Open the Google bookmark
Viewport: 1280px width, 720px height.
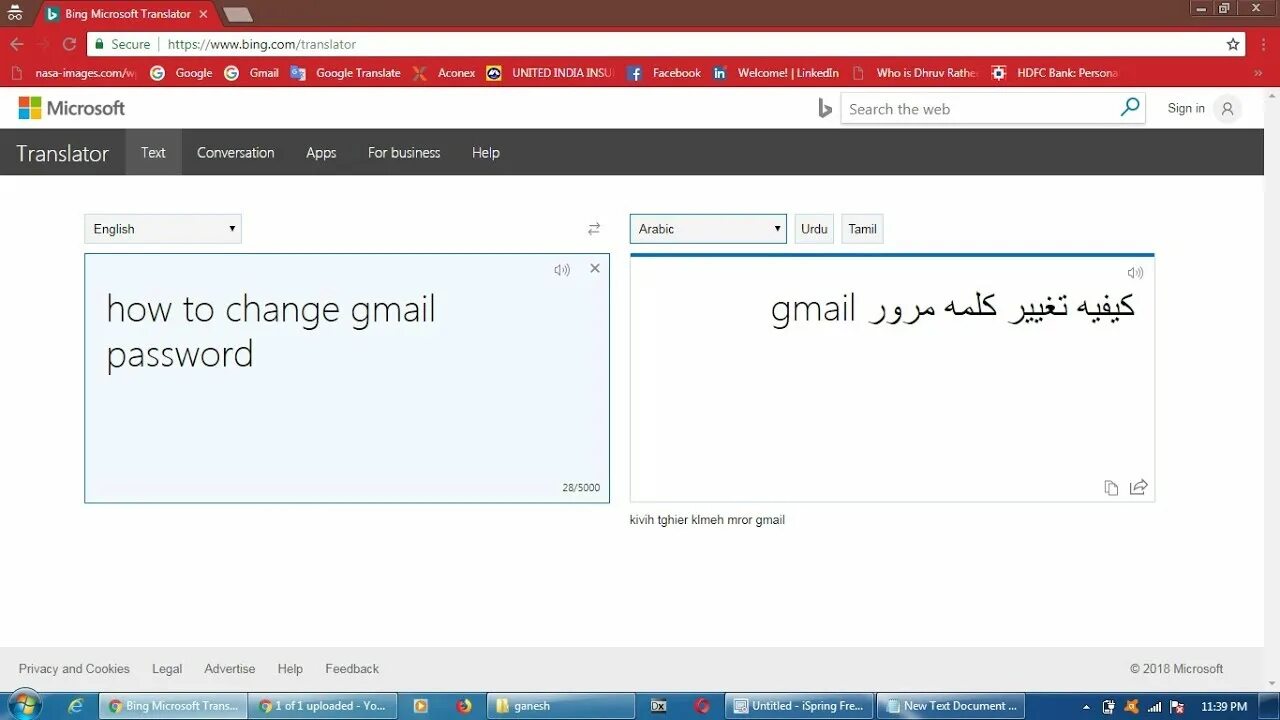(181, 73)
